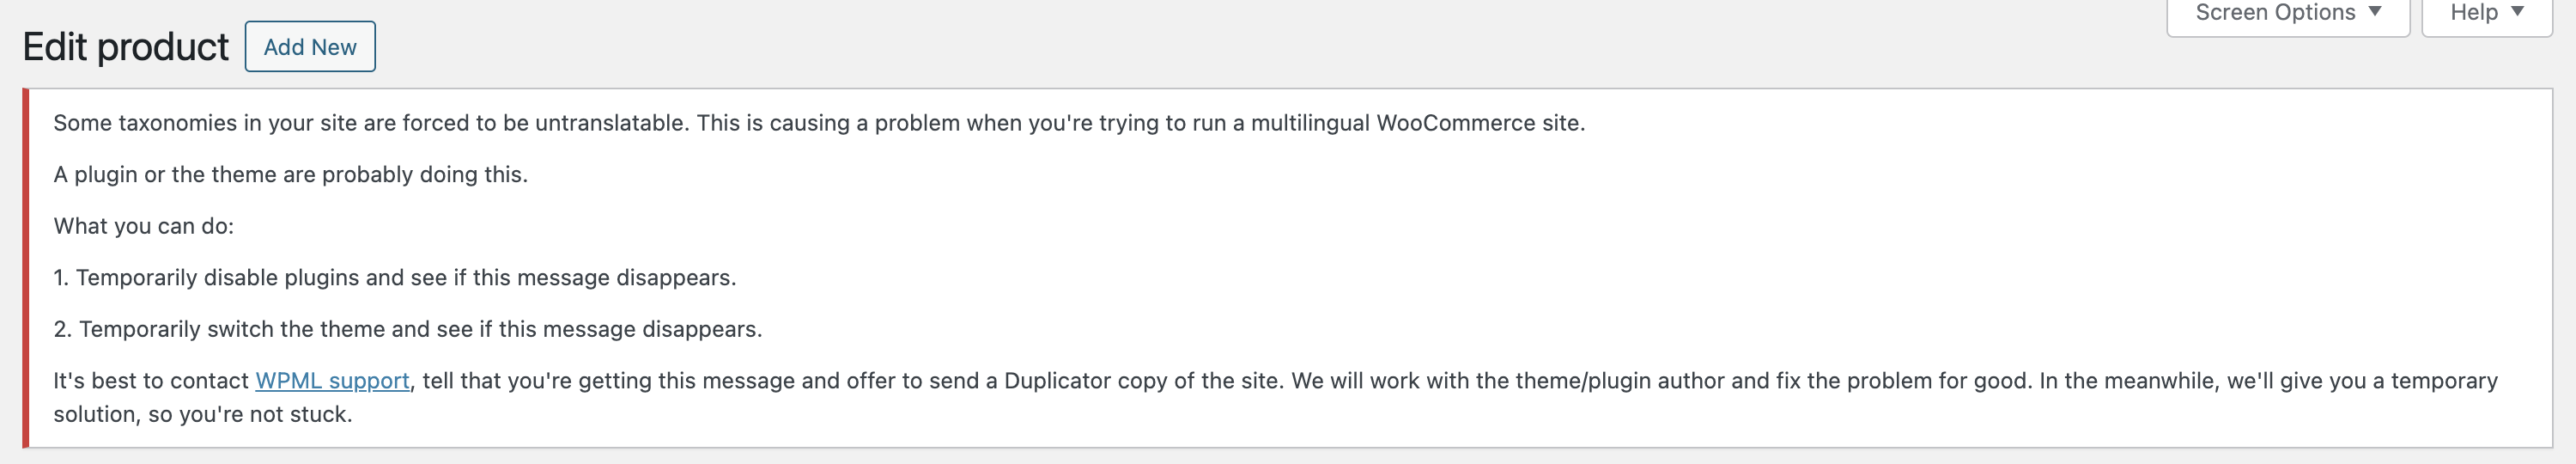Click the 'A plugin or the theme' line
2576x464 pixels.
[290, 175]
